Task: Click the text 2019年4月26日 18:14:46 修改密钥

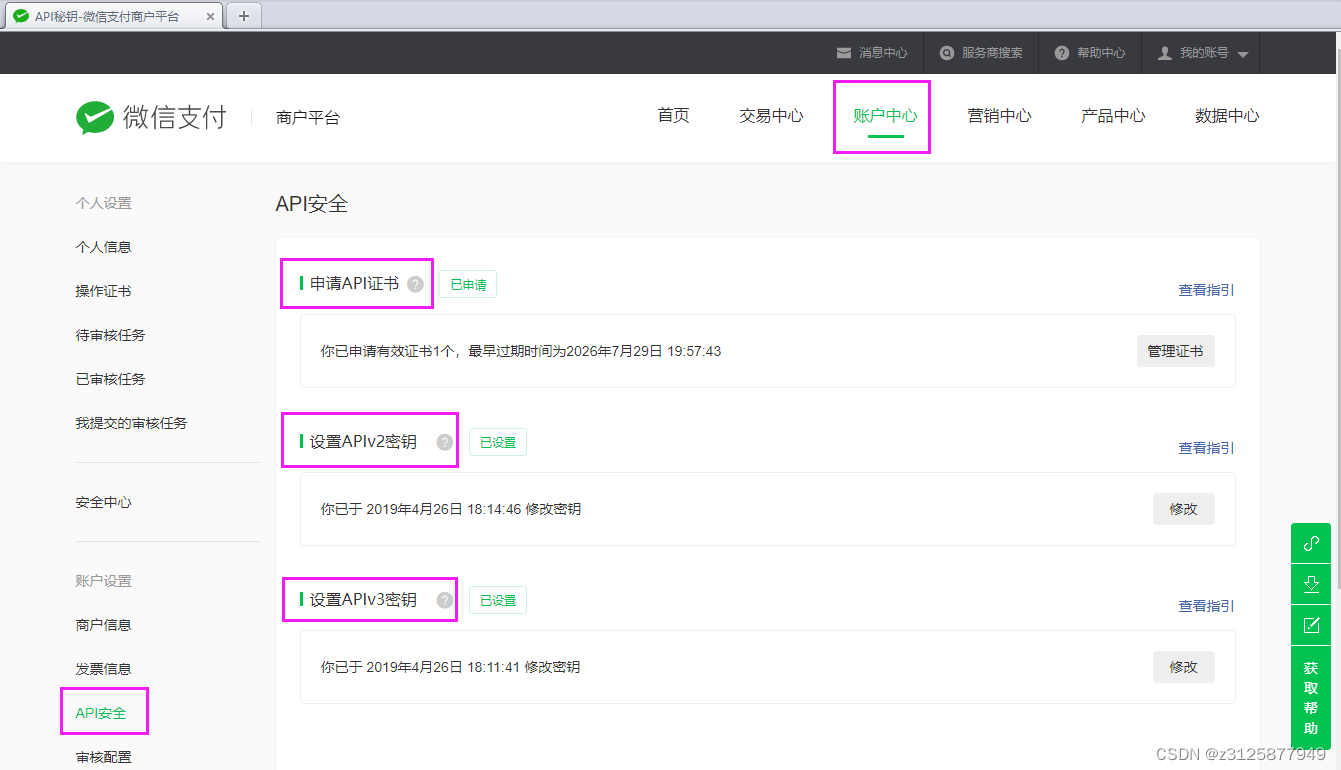Action: (x=473, y=509)
